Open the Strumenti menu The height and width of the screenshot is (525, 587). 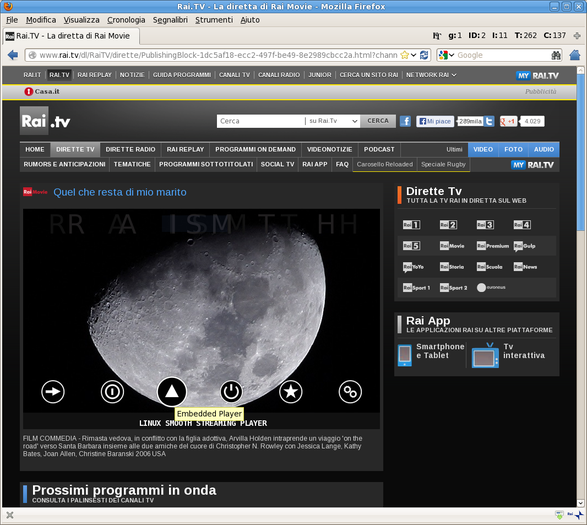(x=214, y=20)
